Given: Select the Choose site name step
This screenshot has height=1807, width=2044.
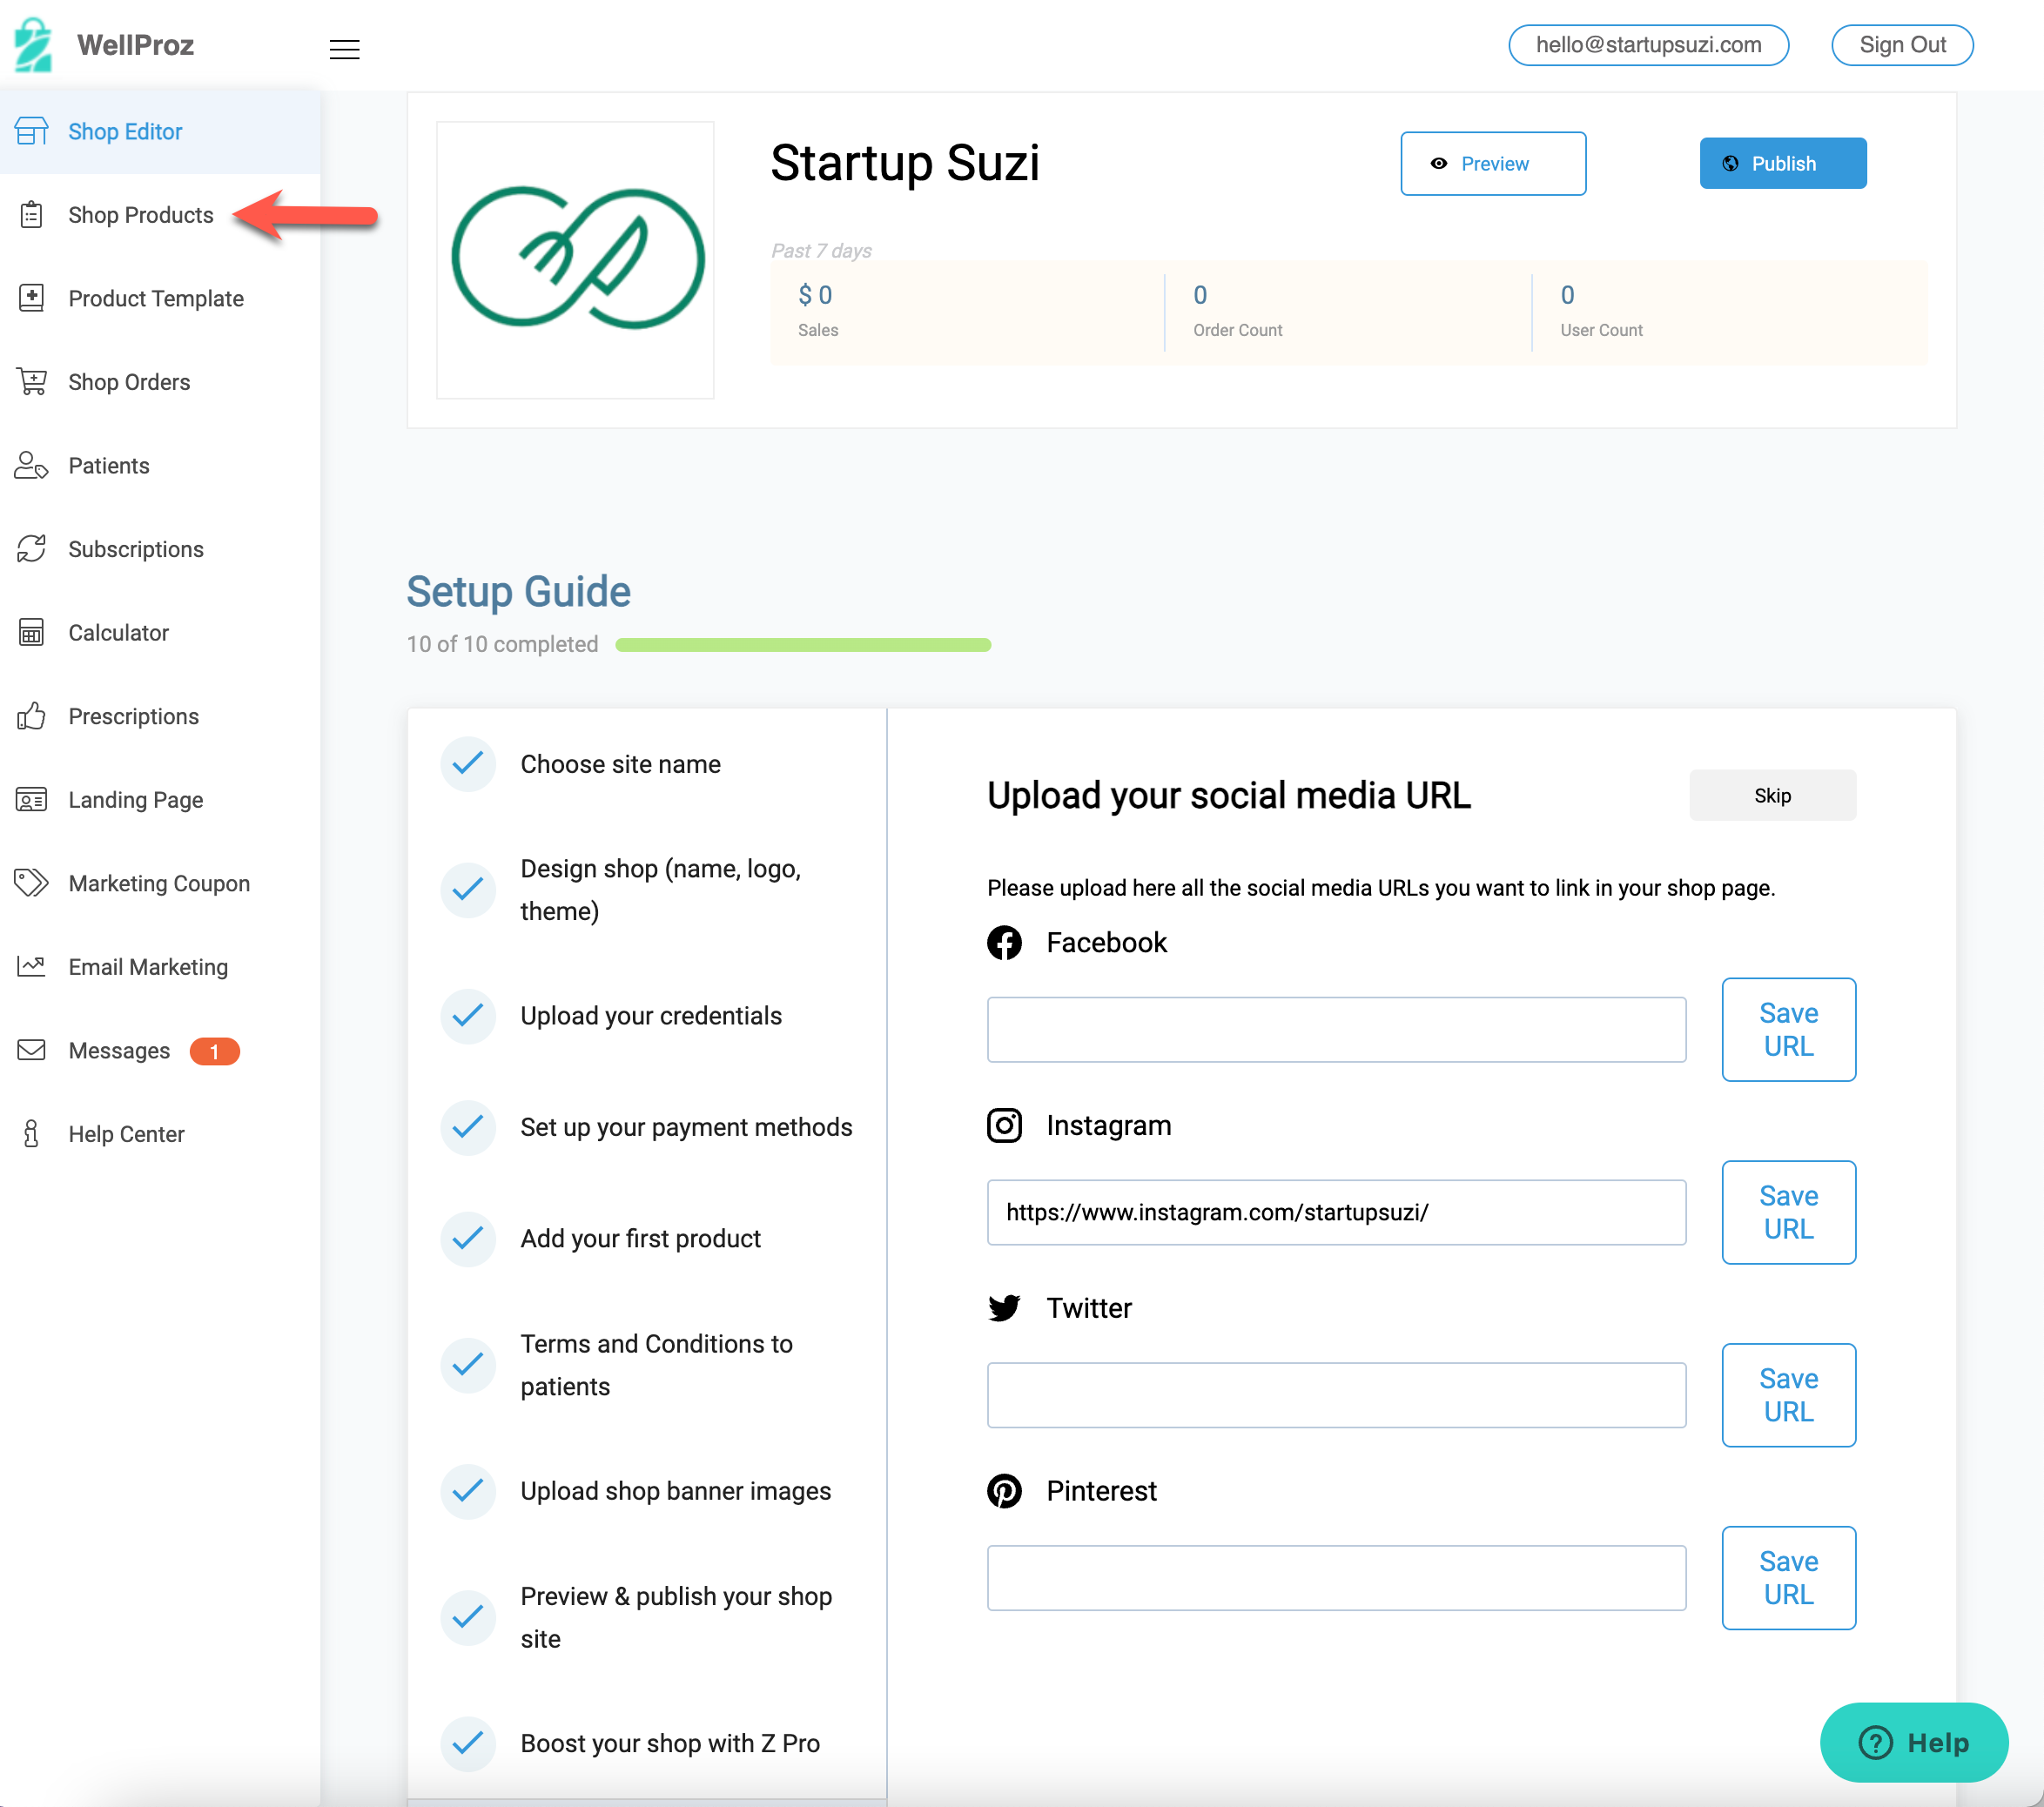Looking at the screenshot, I should 647,764.
